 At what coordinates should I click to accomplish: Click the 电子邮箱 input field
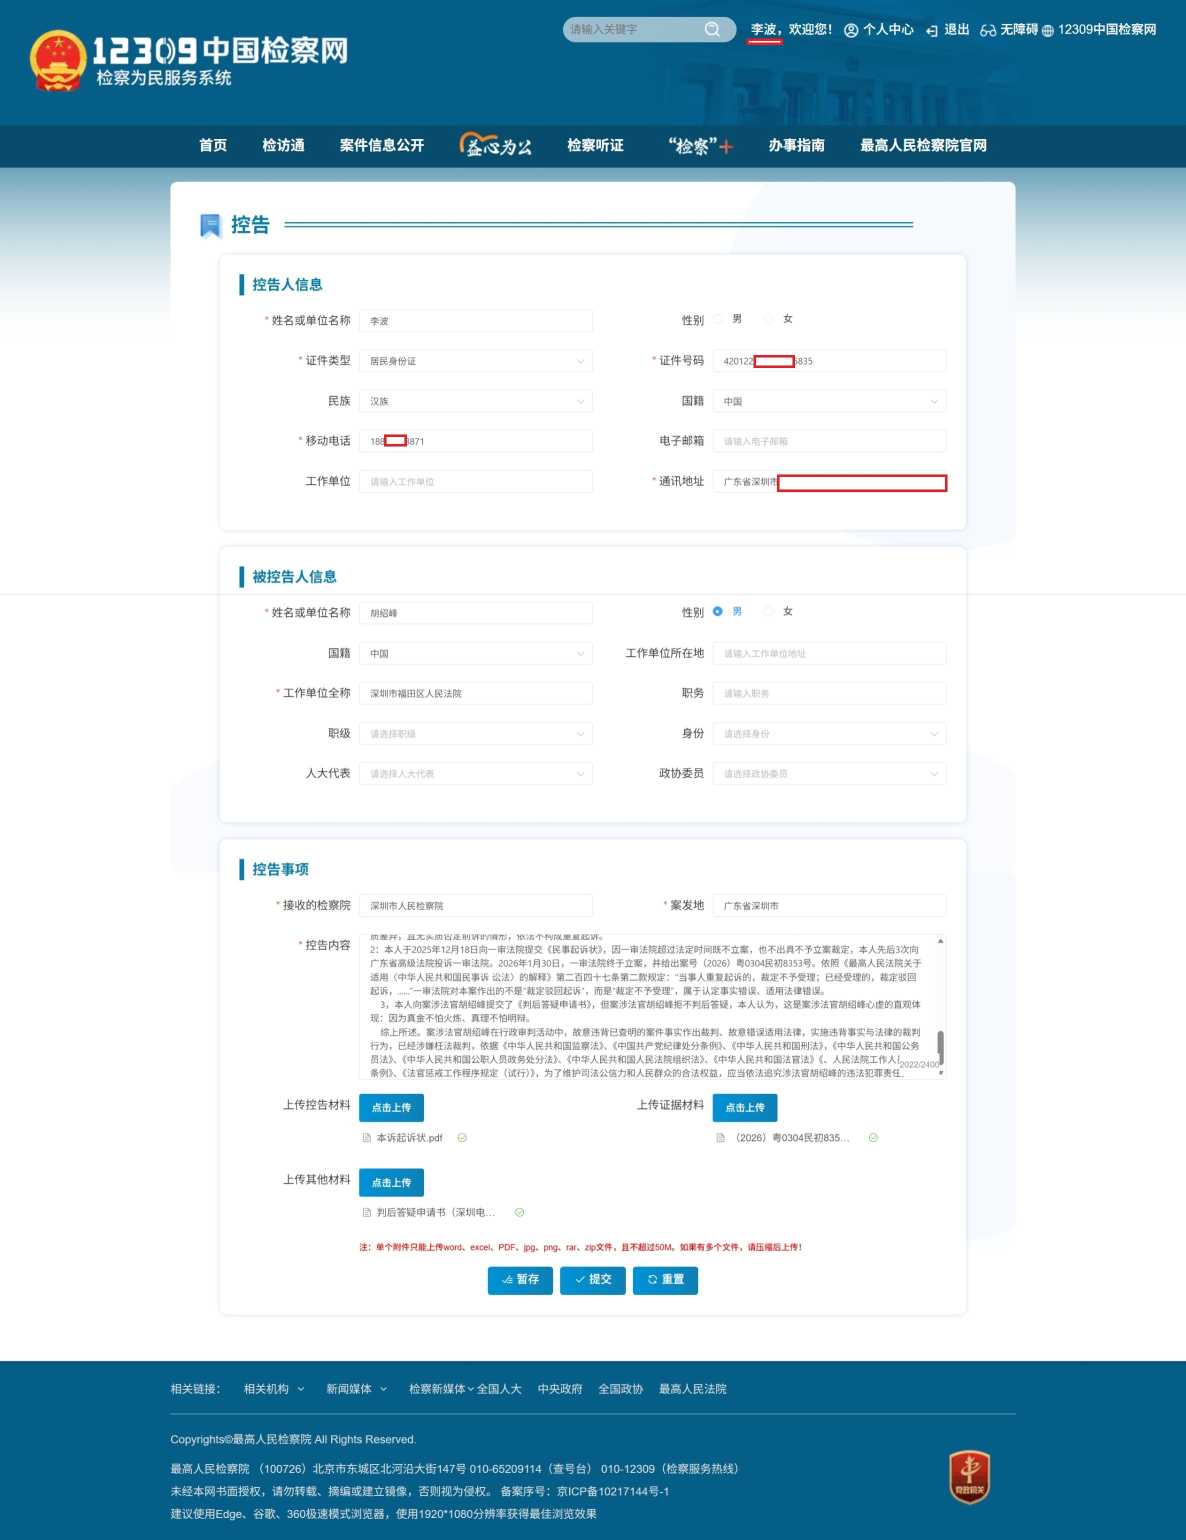(829, 441)
